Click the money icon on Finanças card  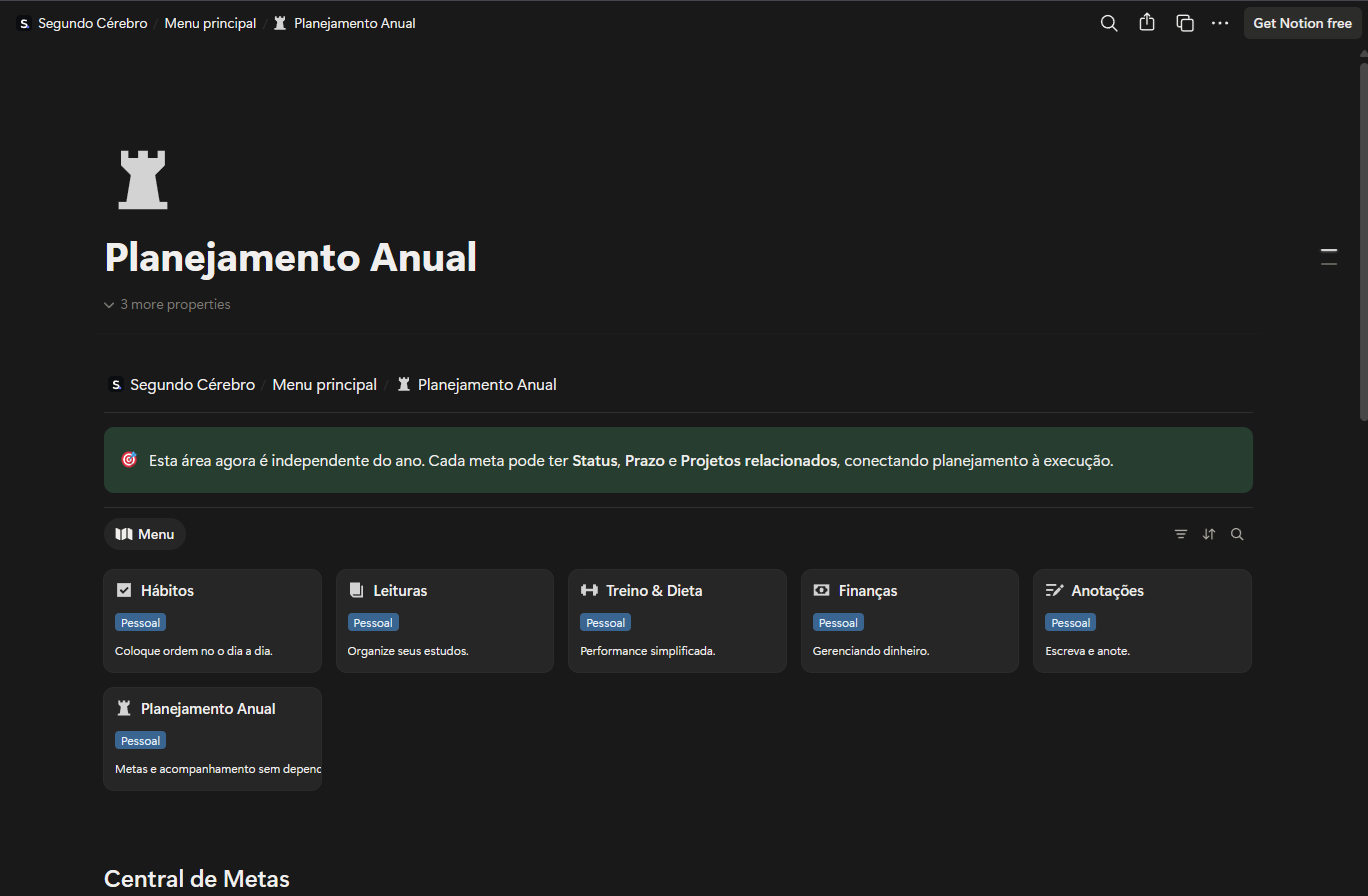(x=821, y=590)
